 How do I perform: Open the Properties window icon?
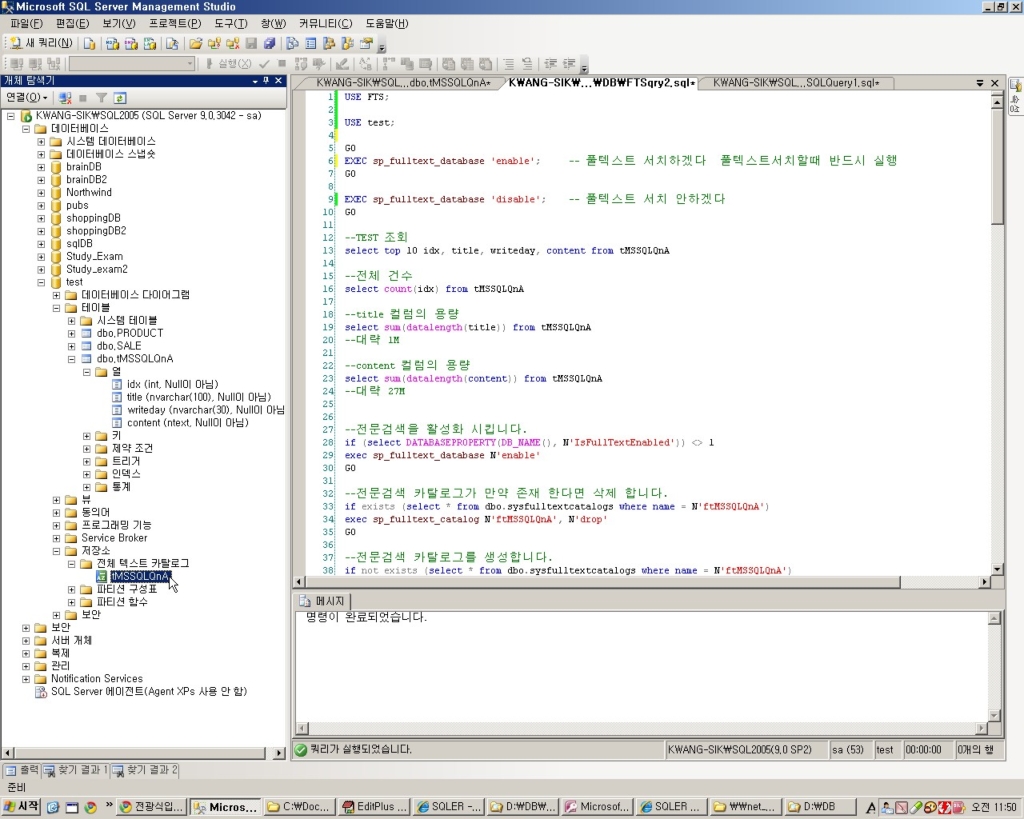(366, 44)
